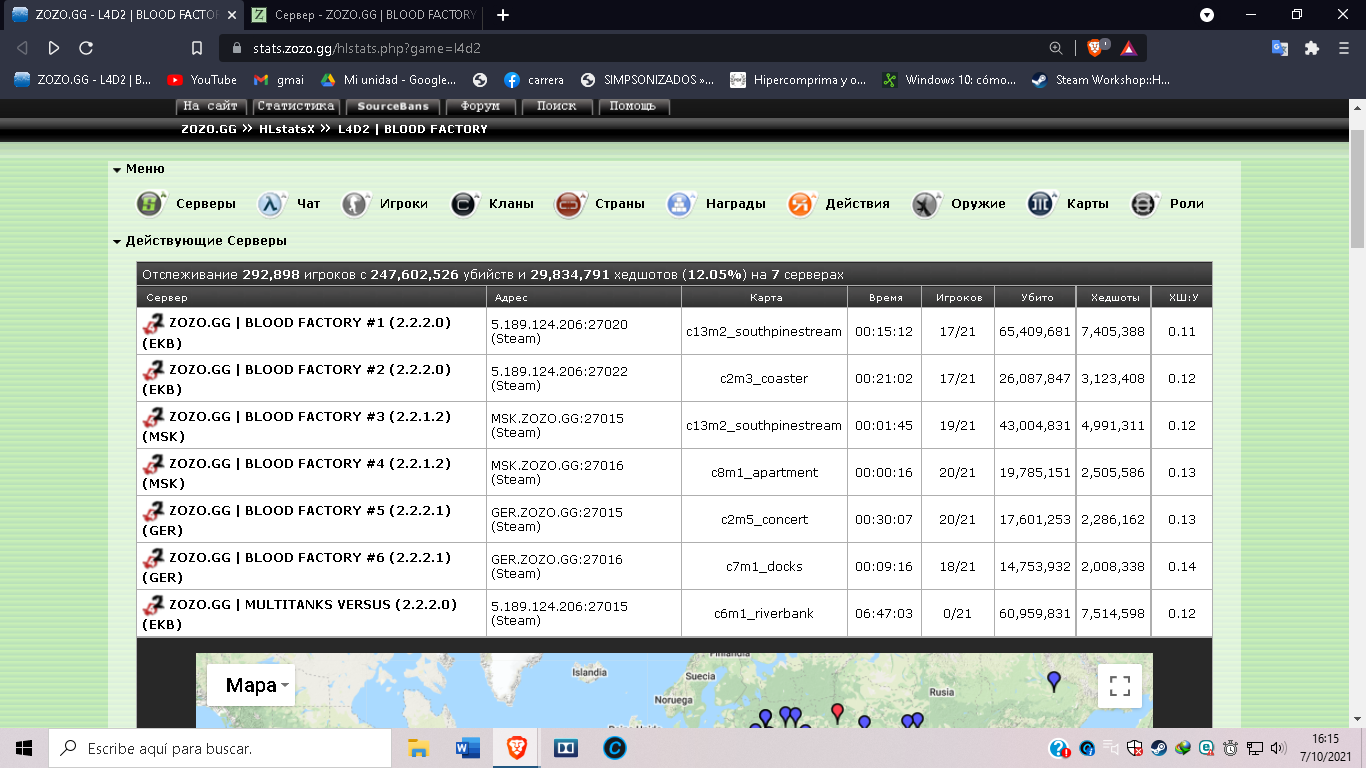Open the Серверы section icon
Screen dimensions: 1366x768
[x=149, y=204]
